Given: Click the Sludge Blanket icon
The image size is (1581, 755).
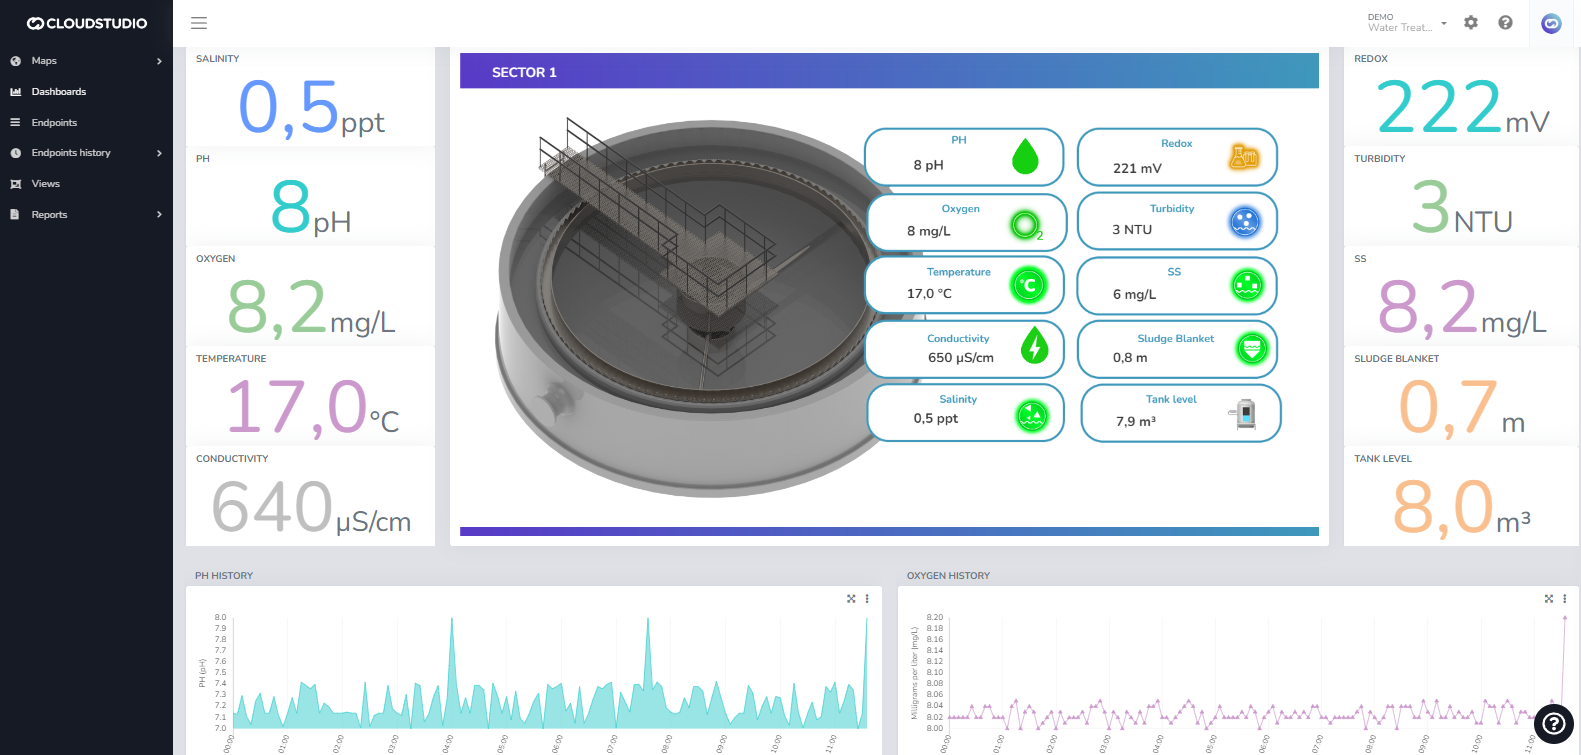Looking at the screenshot, I should [x=1251, y=349].
